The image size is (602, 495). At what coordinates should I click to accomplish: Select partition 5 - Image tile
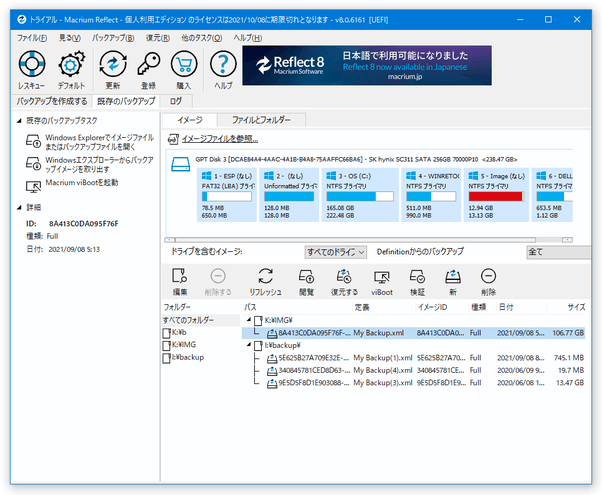(496, 195)
